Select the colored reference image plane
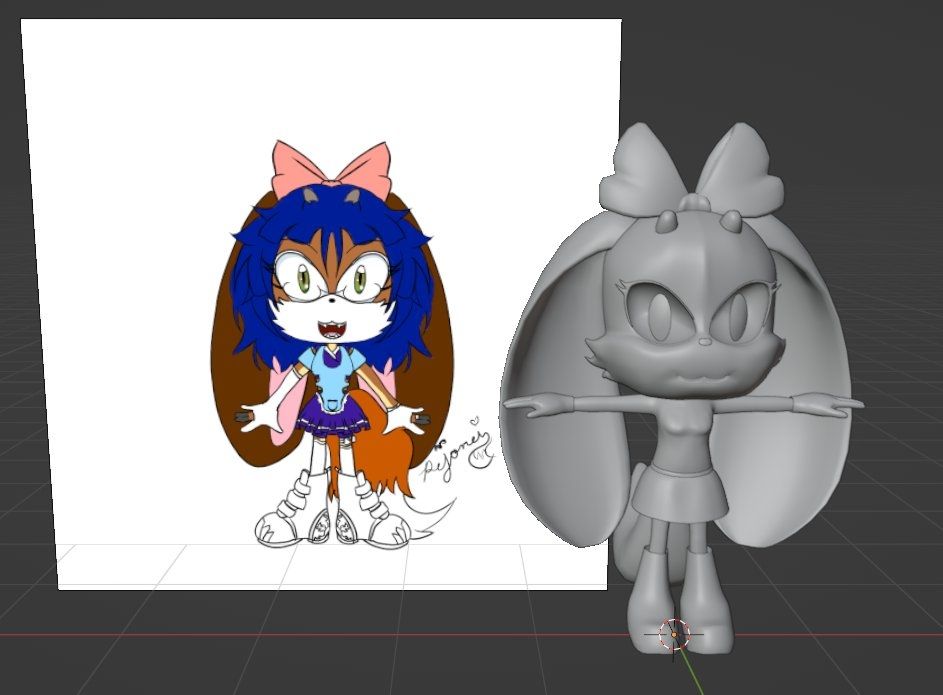943x695 pixels. pos(321,304)
